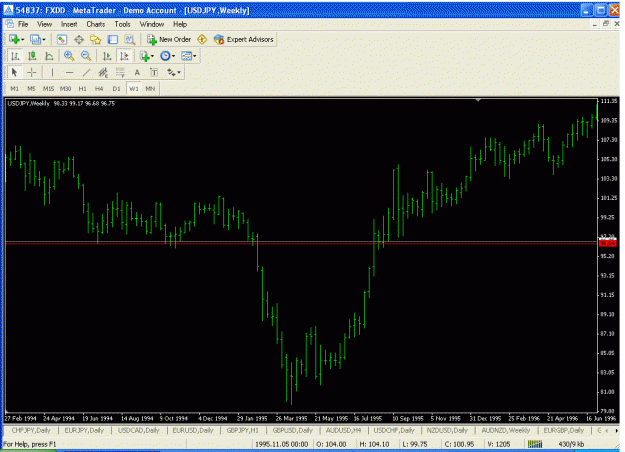The width and height of the screenshot is (625, 452).
Task: Click the red 96.54 price label
Action: click(x=608, y=243)
